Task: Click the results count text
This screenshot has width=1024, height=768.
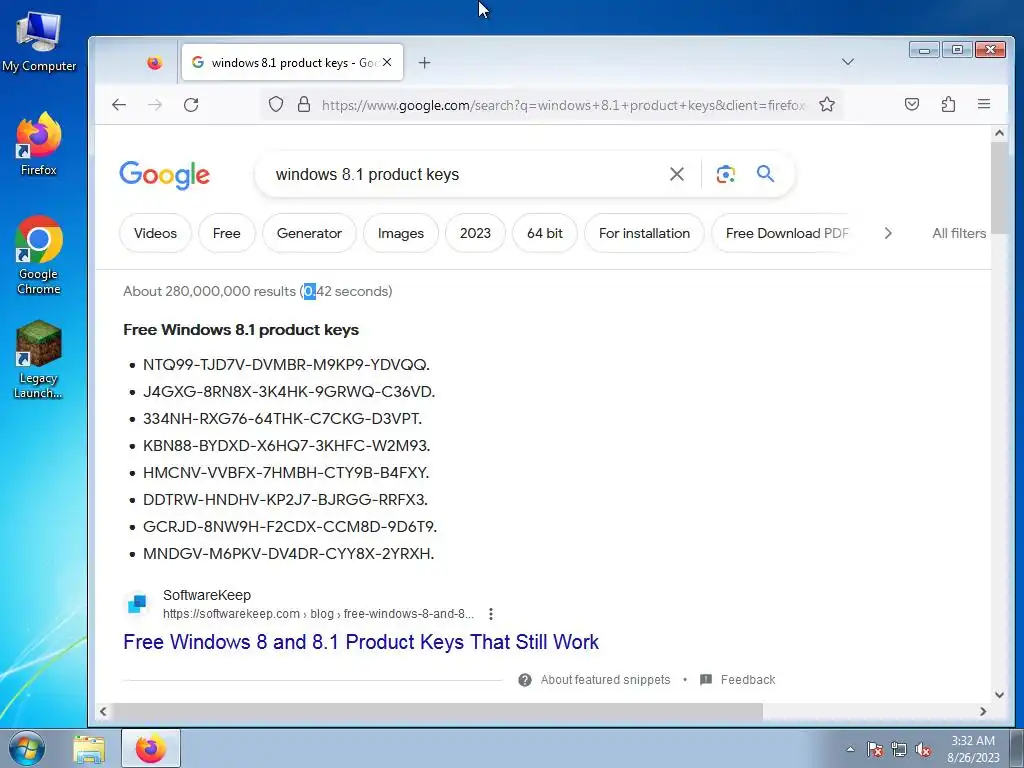Action: coord(258,291)
